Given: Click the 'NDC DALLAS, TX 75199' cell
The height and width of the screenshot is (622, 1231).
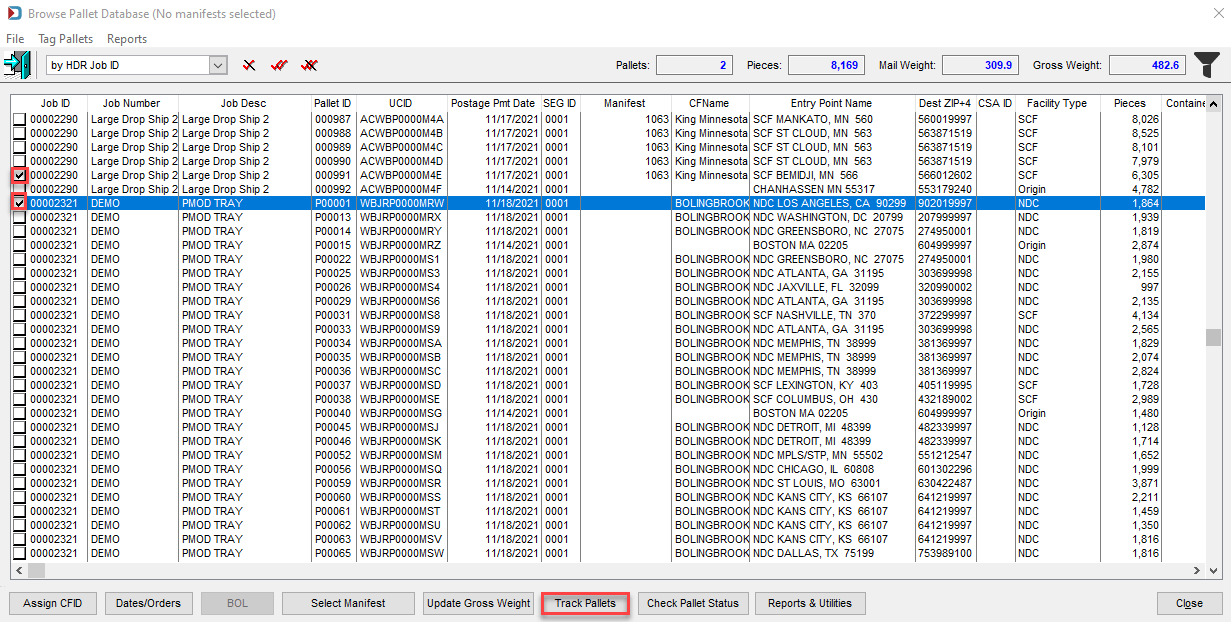Looking at the screenshot, I should click(832, 553).
